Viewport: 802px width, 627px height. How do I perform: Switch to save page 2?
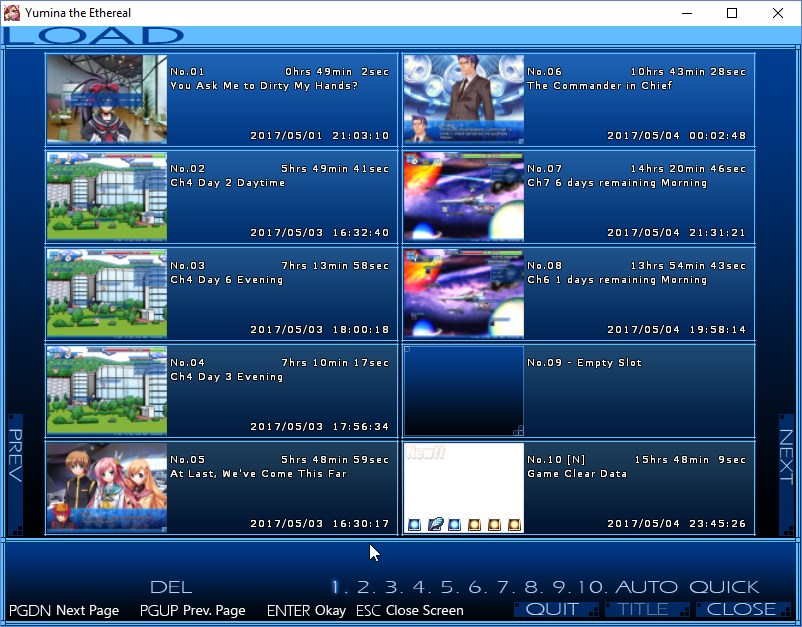click(366, 587)
